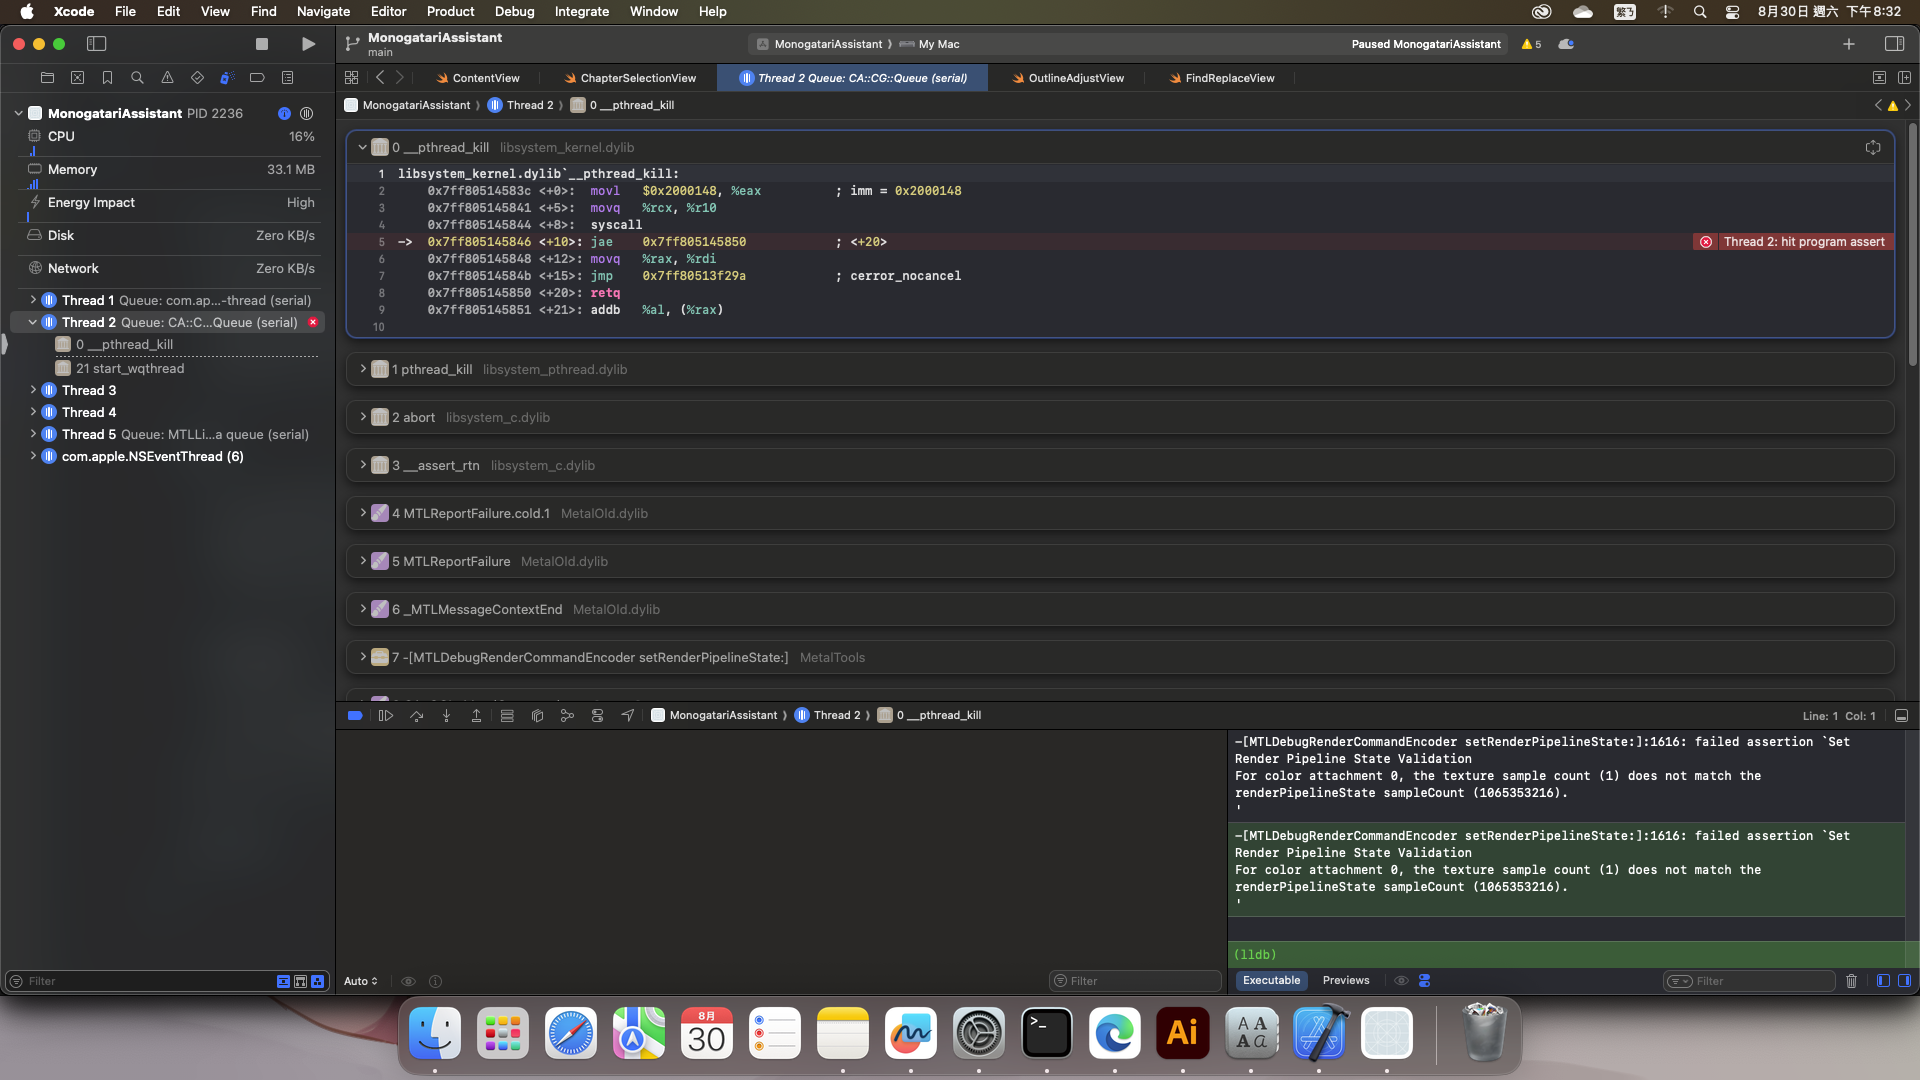Click the Thread 2 hit program assert annotation
Viewport: 1920px width, 1080px height.
tap(1793, 242)
